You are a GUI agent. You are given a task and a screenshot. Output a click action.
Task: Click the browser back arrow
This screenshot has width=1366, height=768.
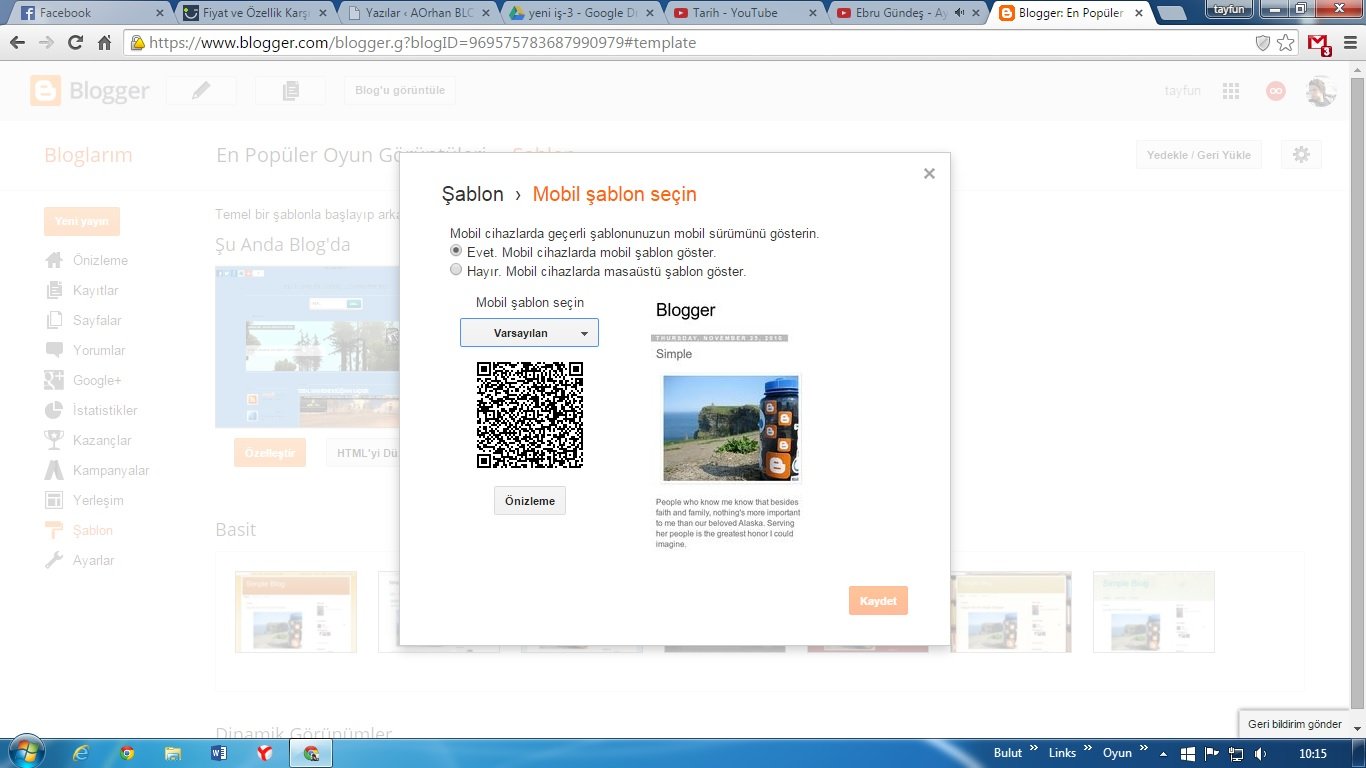(x=18, y=43)
